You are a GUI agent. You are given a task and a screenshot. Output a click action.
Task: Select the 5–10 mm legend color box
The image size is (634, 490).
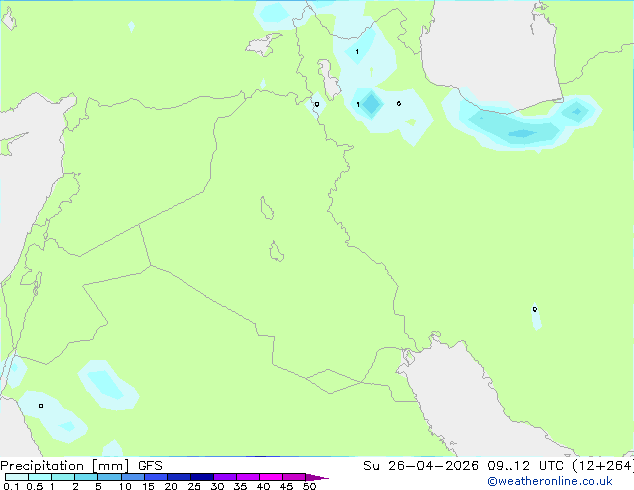pyautogui.click(x=109, y=477)
